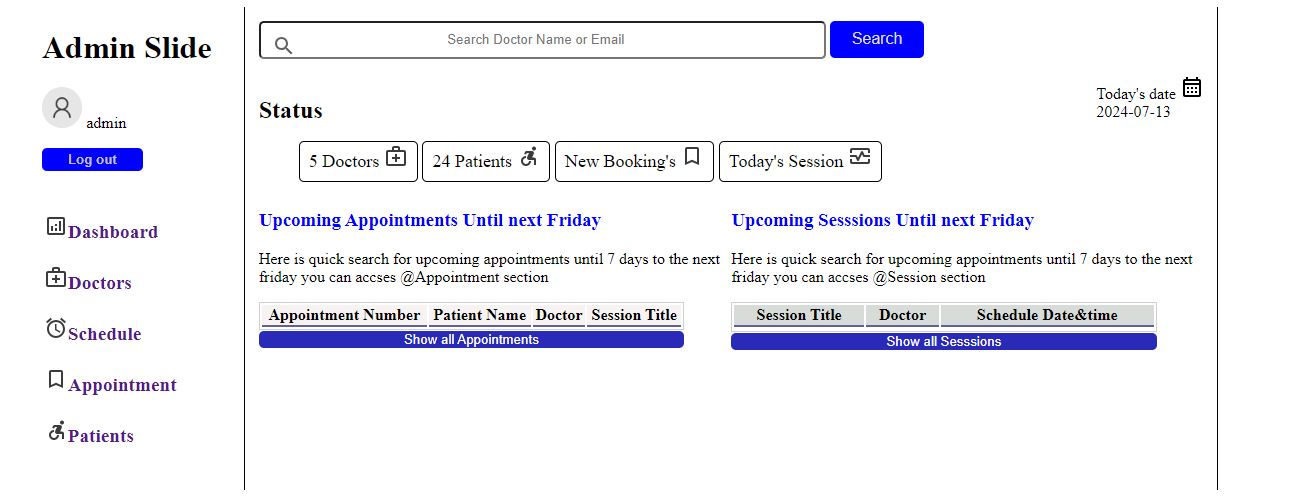Click the Schedule alarm clock icon
1291x500 pixels.
[x=56, y=328]
